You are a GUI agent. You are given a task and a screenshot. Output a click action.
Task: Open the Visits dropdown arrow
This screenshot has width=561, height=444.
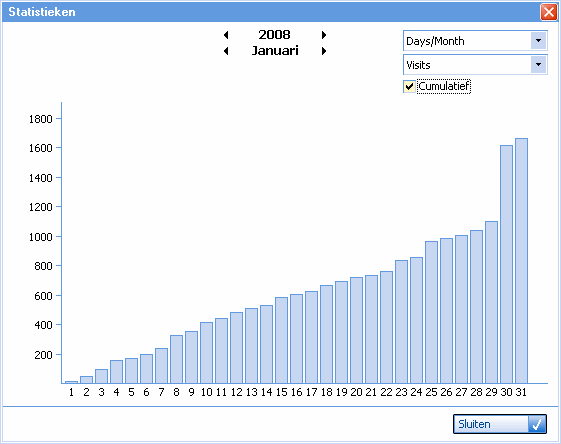(538, 65)
